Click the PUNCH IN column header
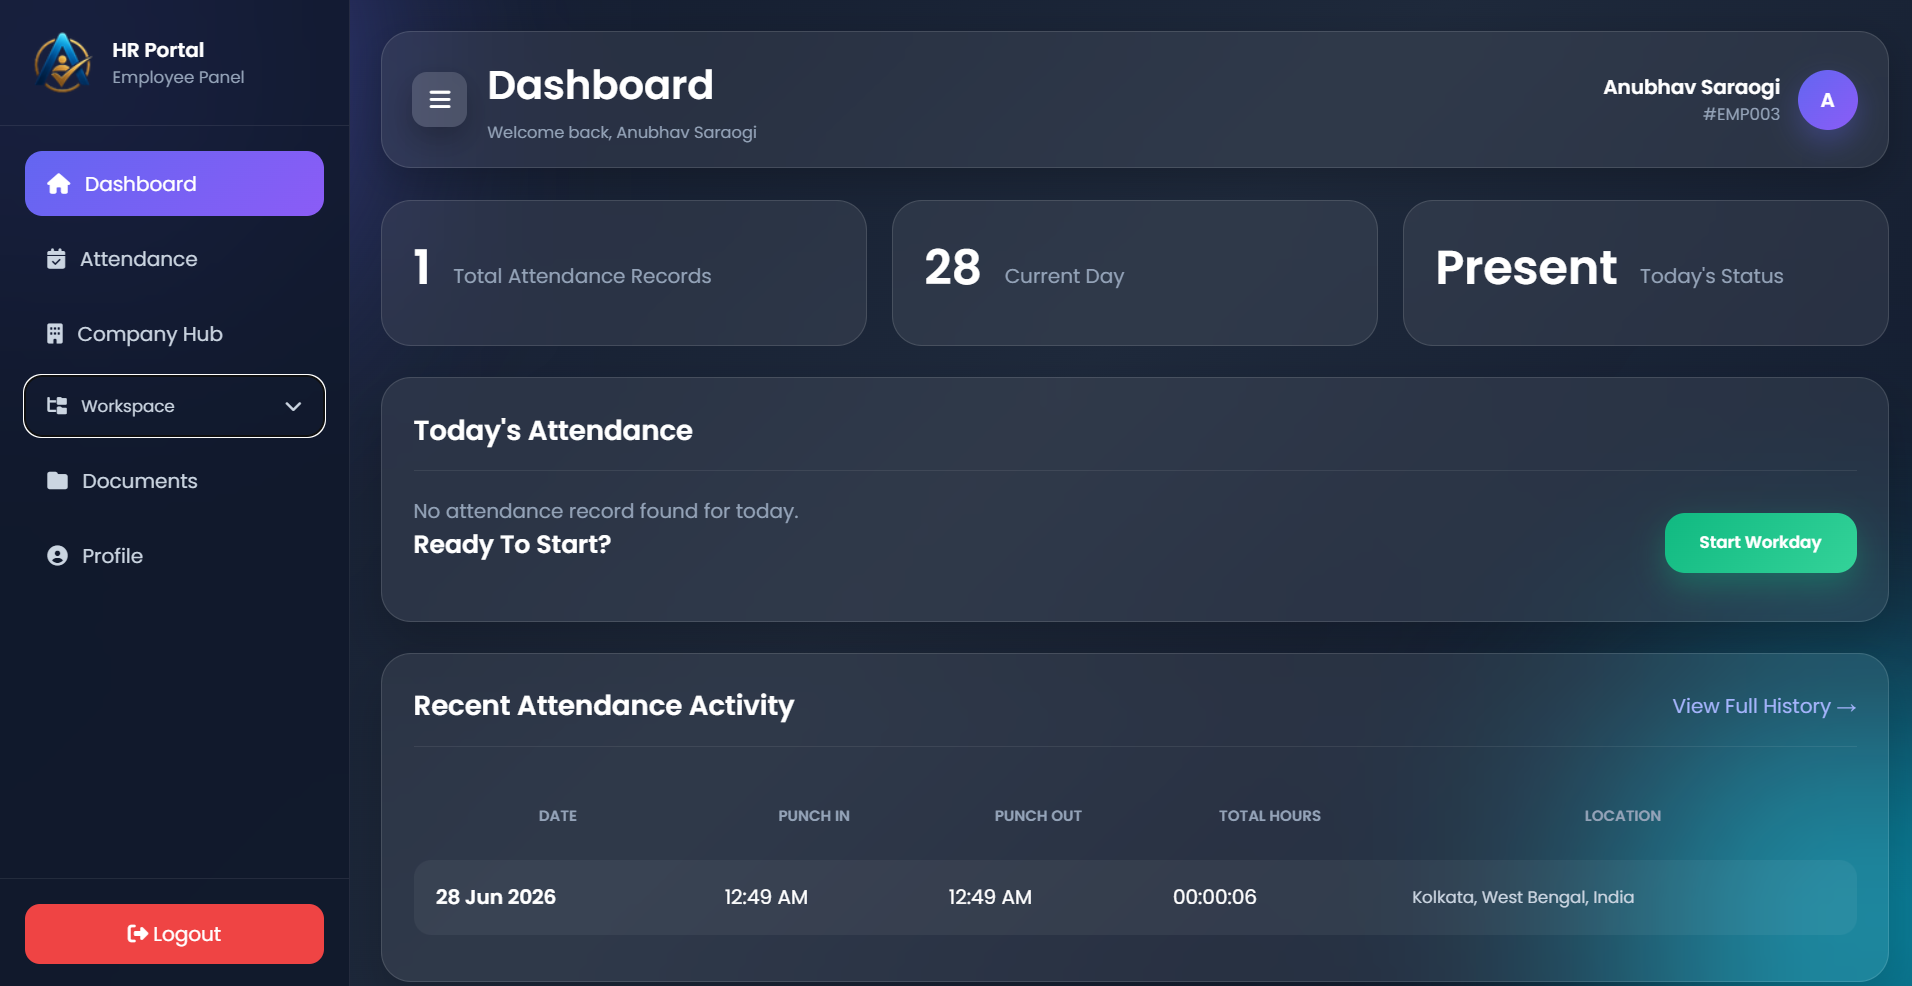 (x=814, y=816)
